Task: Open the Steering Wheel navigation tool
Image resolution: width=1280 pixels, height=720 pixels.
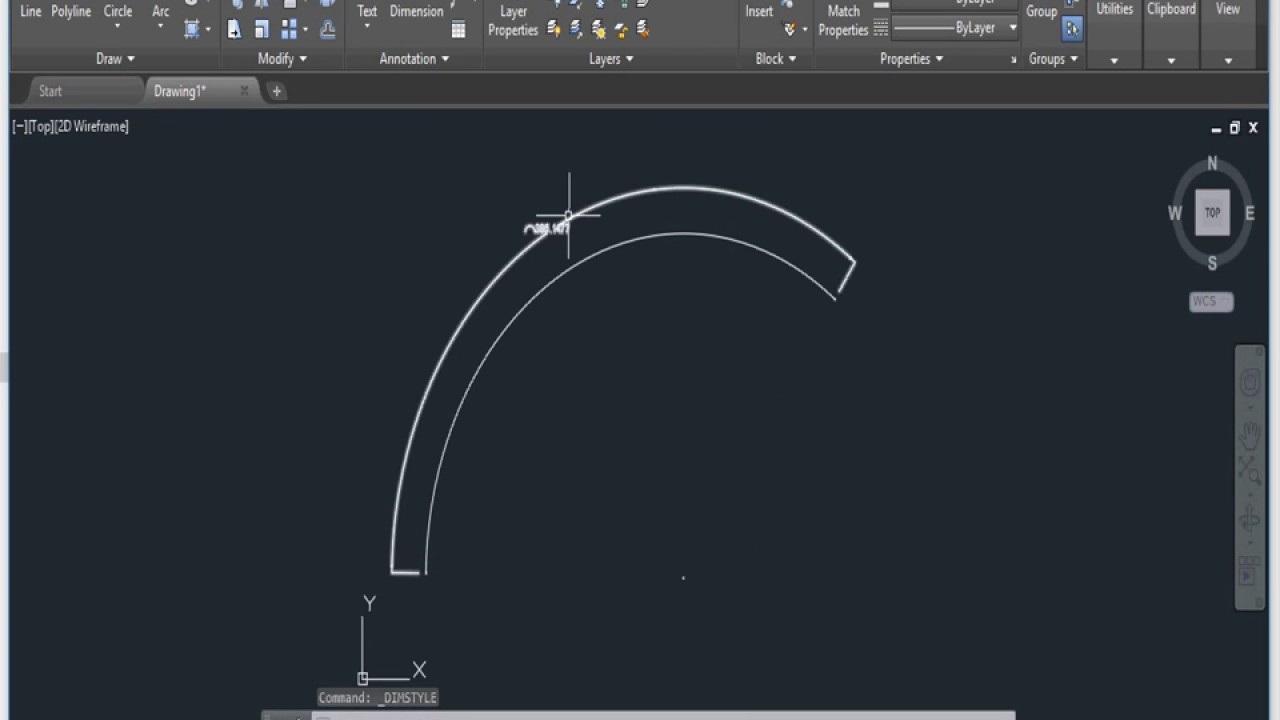Action: coord(1250,384)
